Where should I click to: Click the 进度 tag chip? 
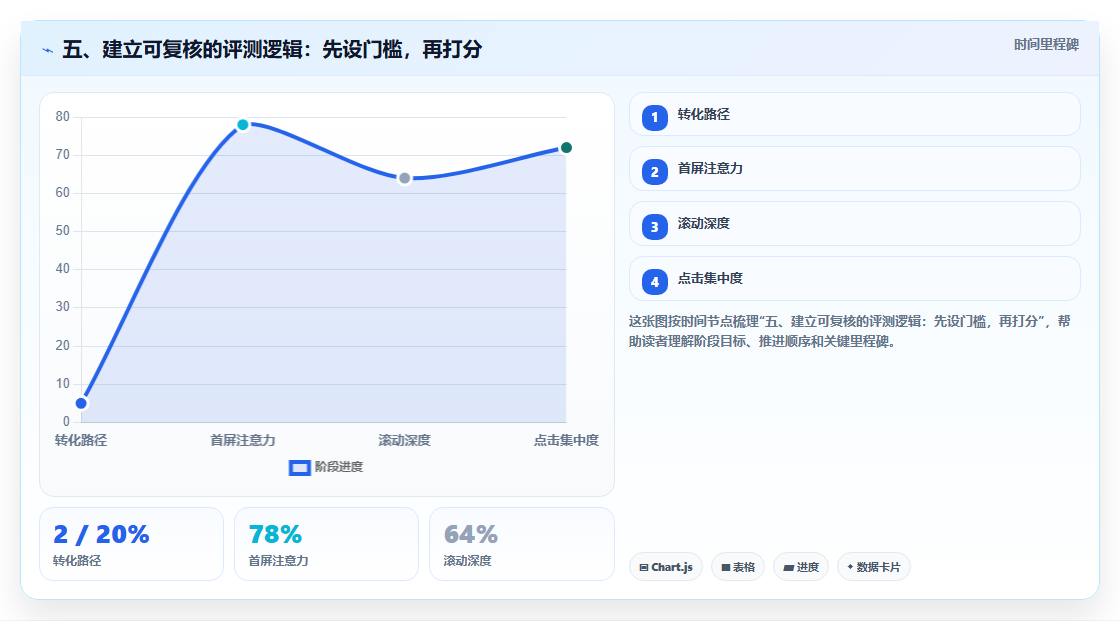pyautogui.click(x=801, y=567)
